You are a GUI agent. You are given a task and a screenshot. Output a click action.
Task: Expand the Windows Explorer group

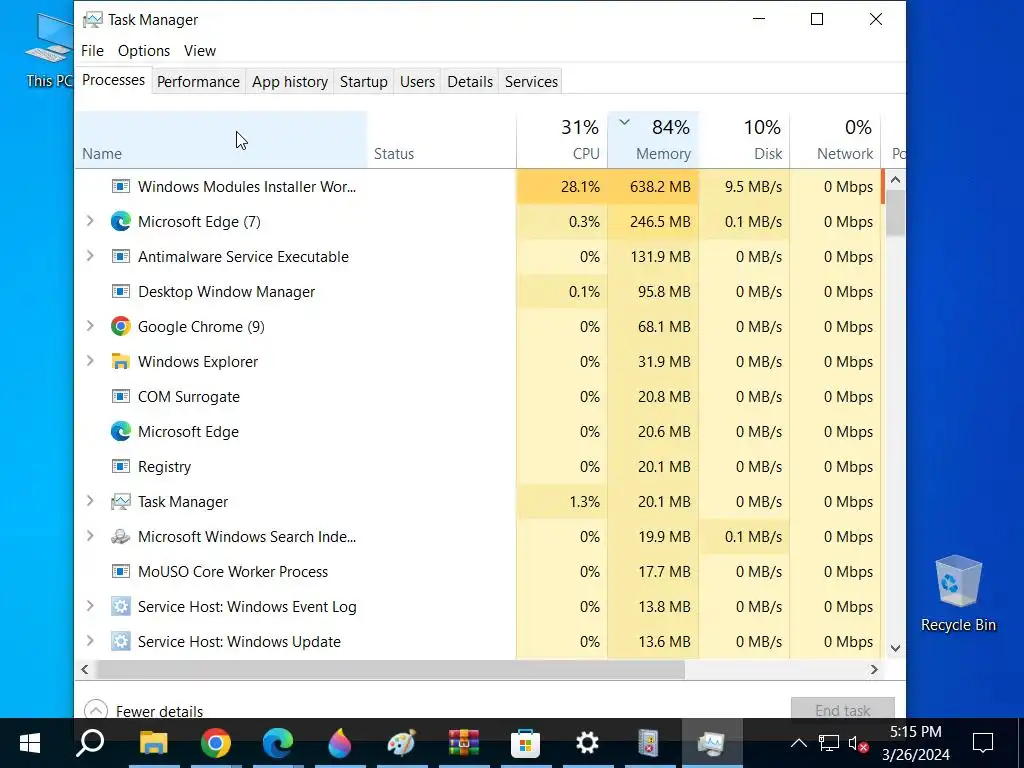pos(90,361)
